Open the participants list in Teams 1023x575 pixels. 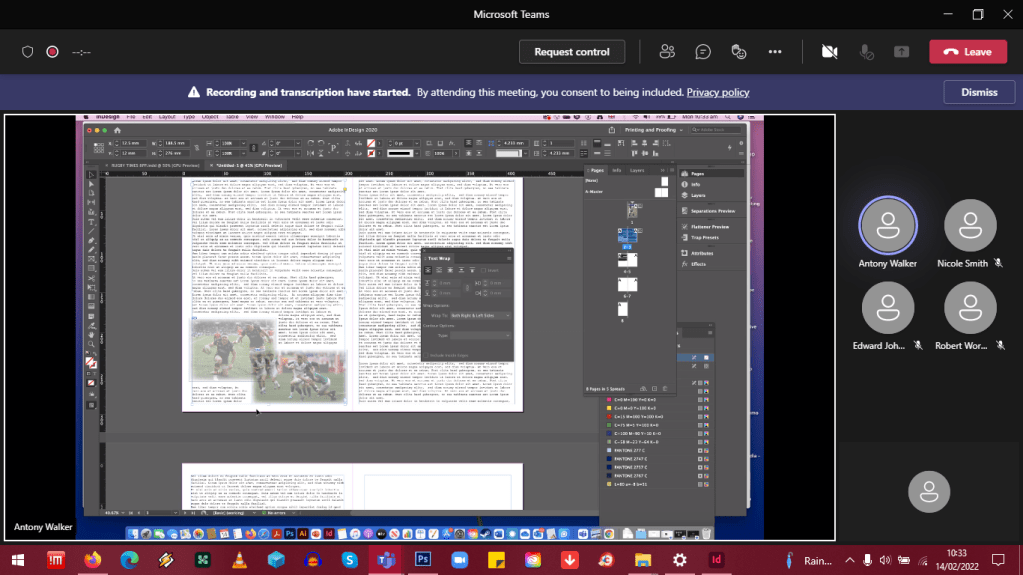[x=667, y=52]
